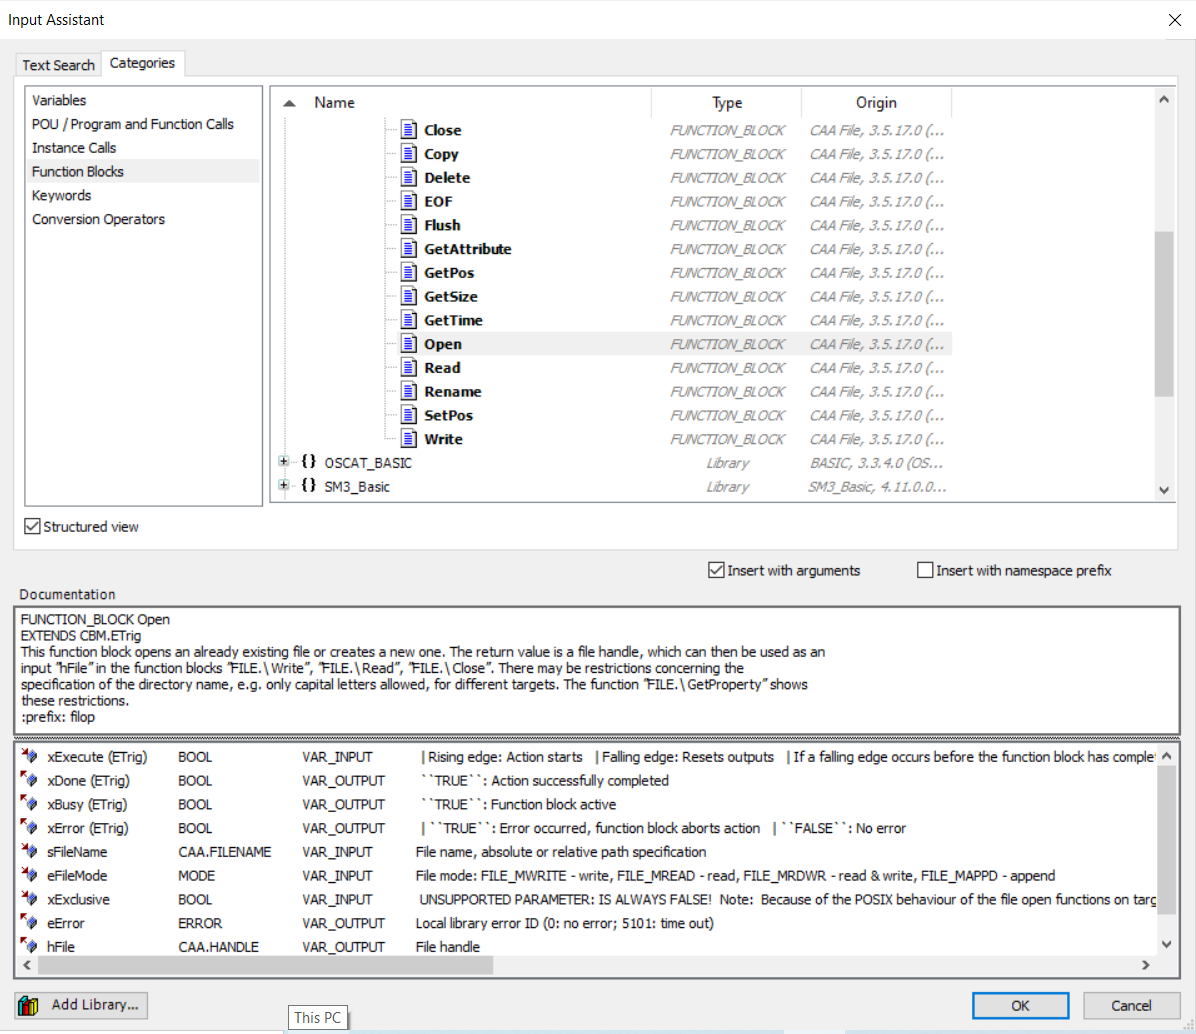Image resolution: width=1196 pixels, height=1034 pixels.
Task: Confirm selection with the OK button
Action: pyautogui.click(x=1020, y=1005)
